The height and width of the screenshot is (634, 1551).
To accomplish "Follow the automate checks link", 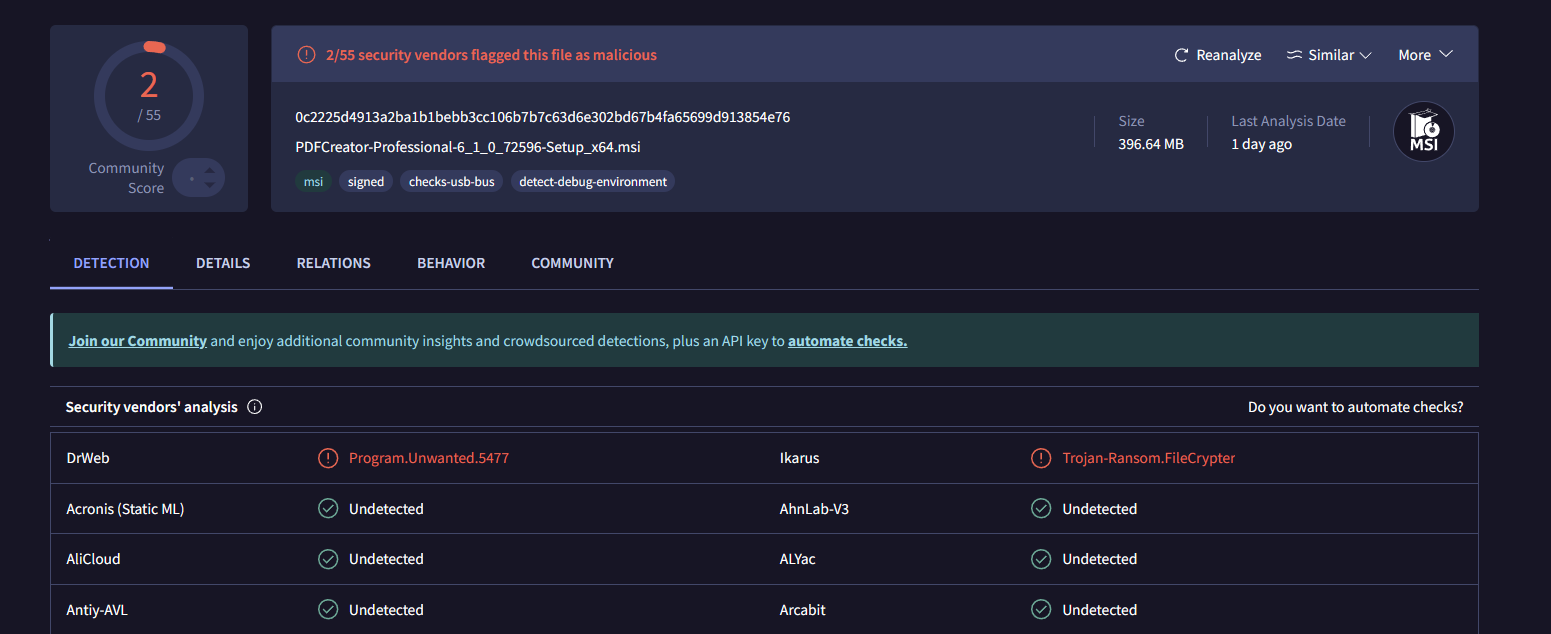I will [848, 341].
